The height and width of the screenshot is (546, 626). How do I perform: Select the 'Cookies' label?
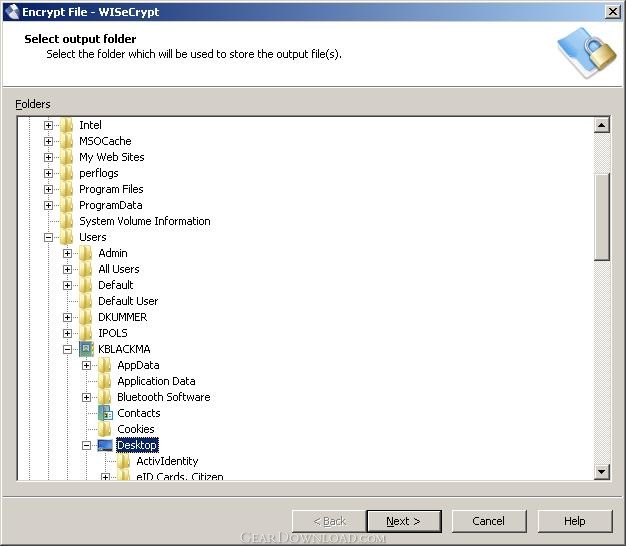point(136,429)
